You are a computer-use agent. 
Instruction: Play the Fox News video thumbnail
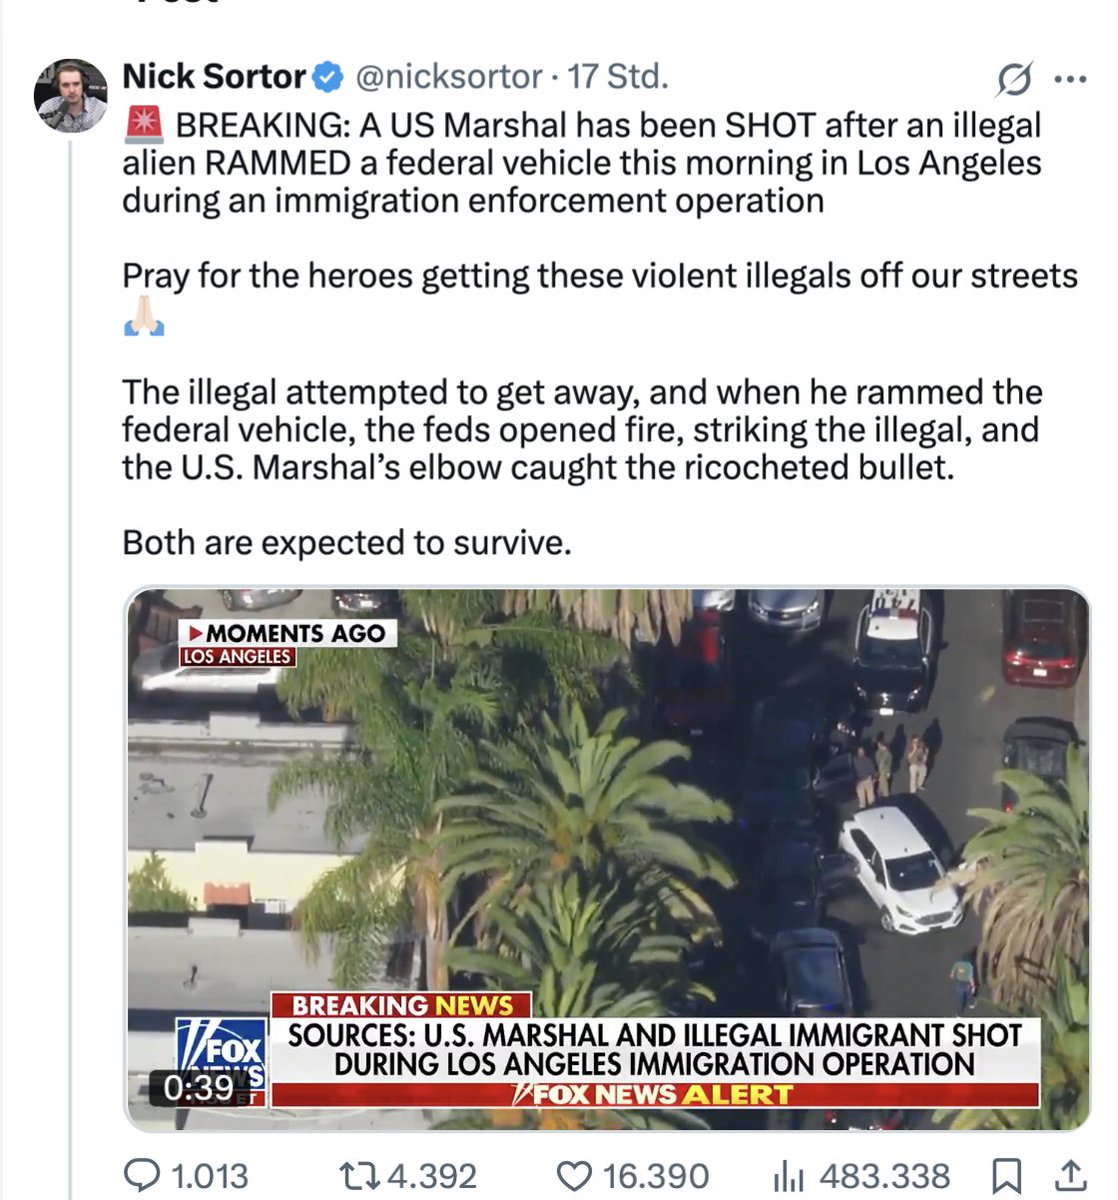[x=607, y=859]
